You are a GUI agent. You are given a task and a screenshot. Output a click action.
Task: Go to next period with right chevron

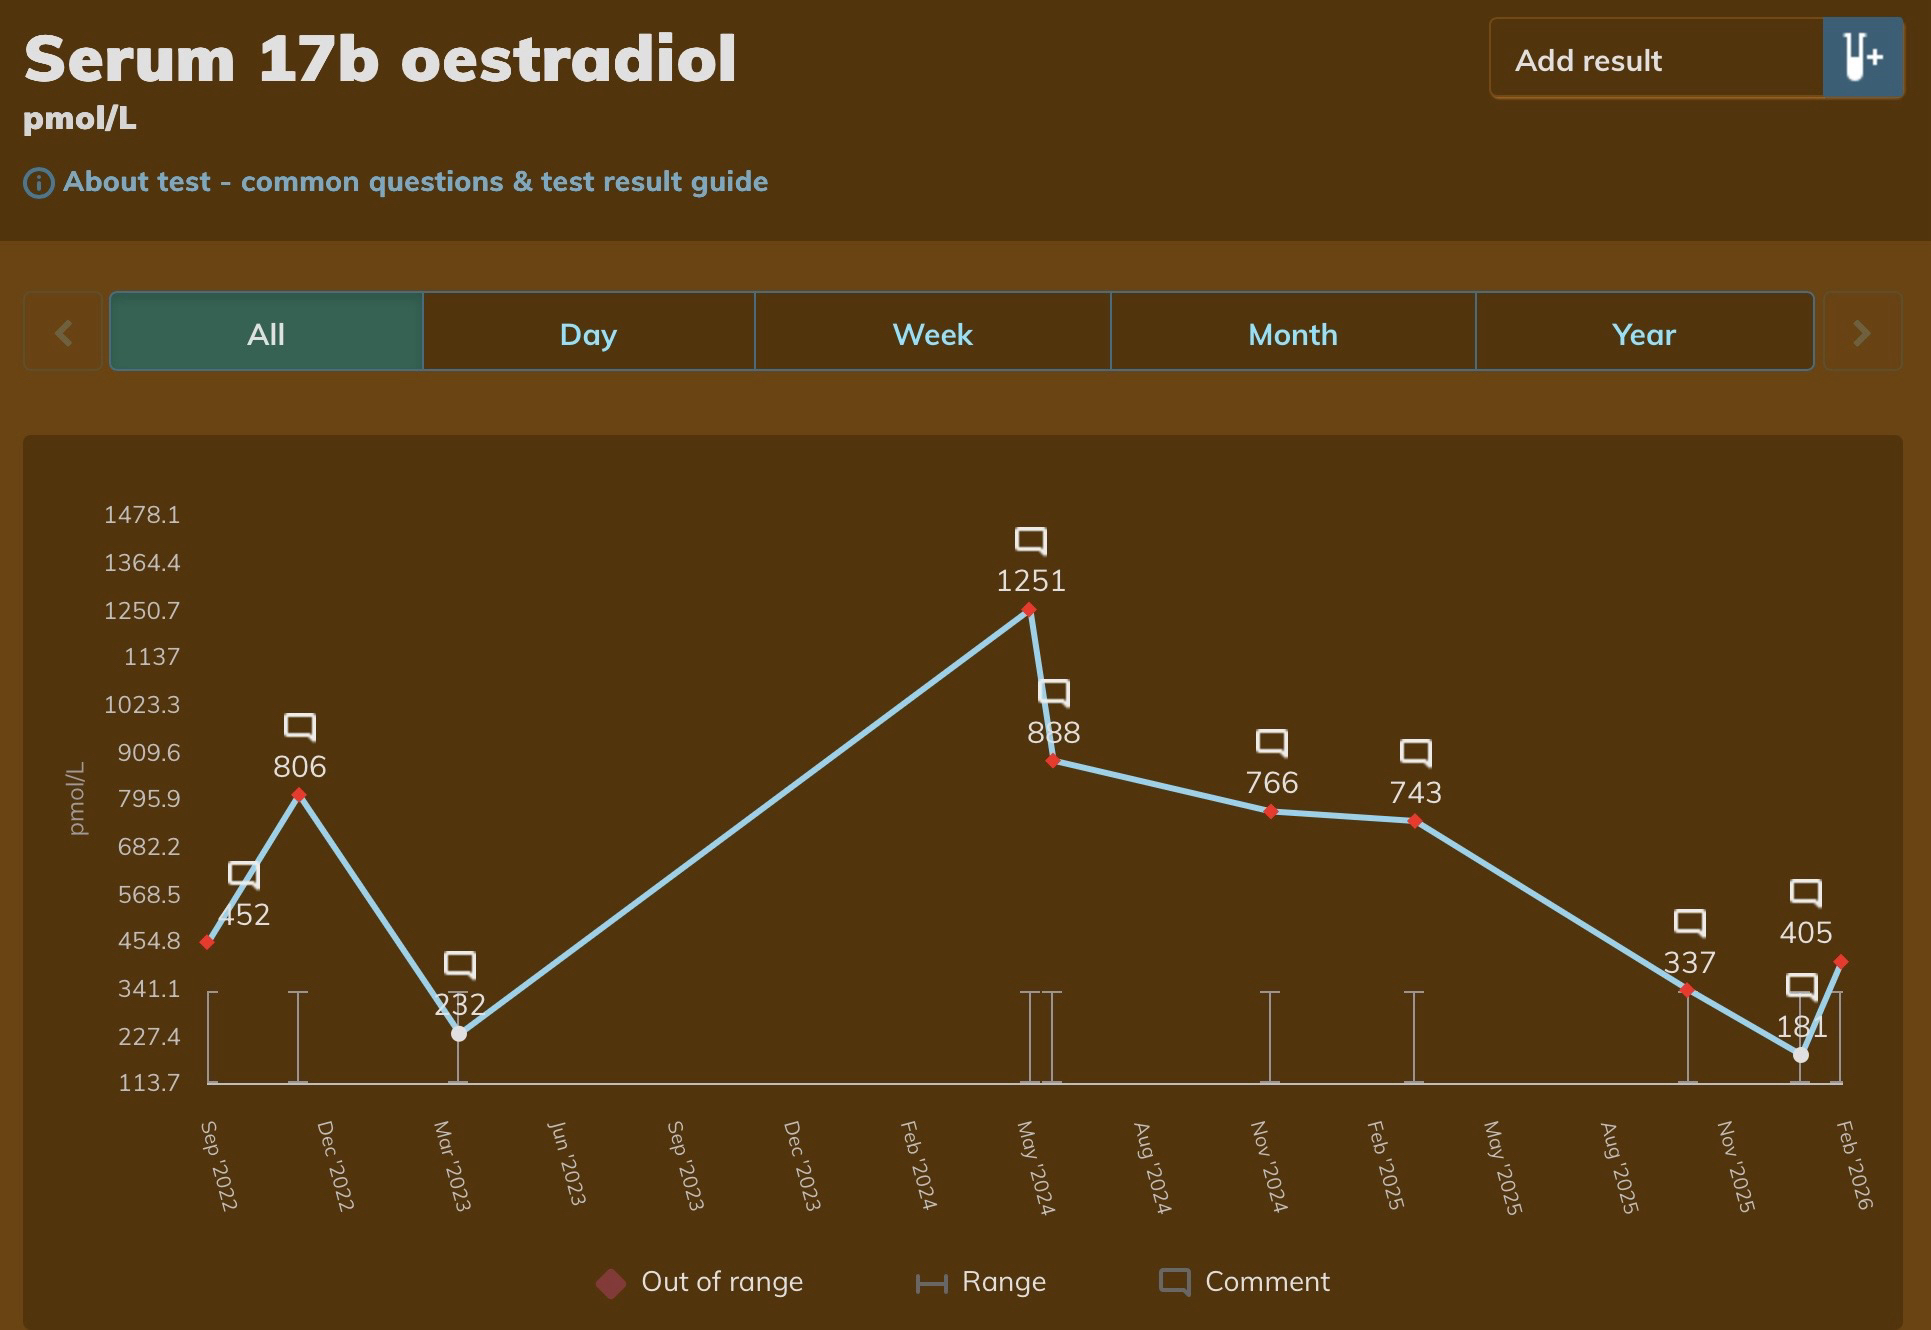coord(1862,332)
